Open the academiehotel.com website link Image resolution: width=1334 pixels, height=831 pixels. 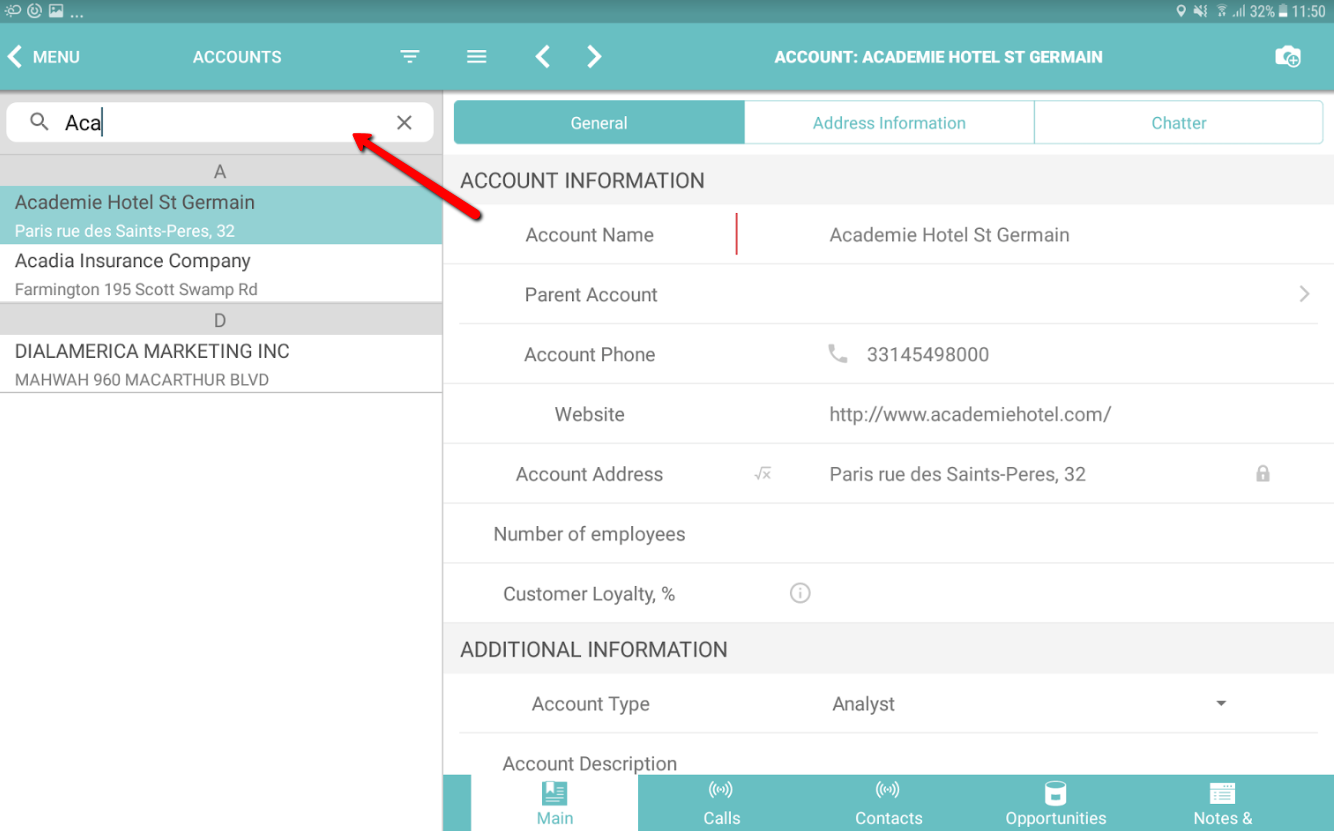click(970, 414)
